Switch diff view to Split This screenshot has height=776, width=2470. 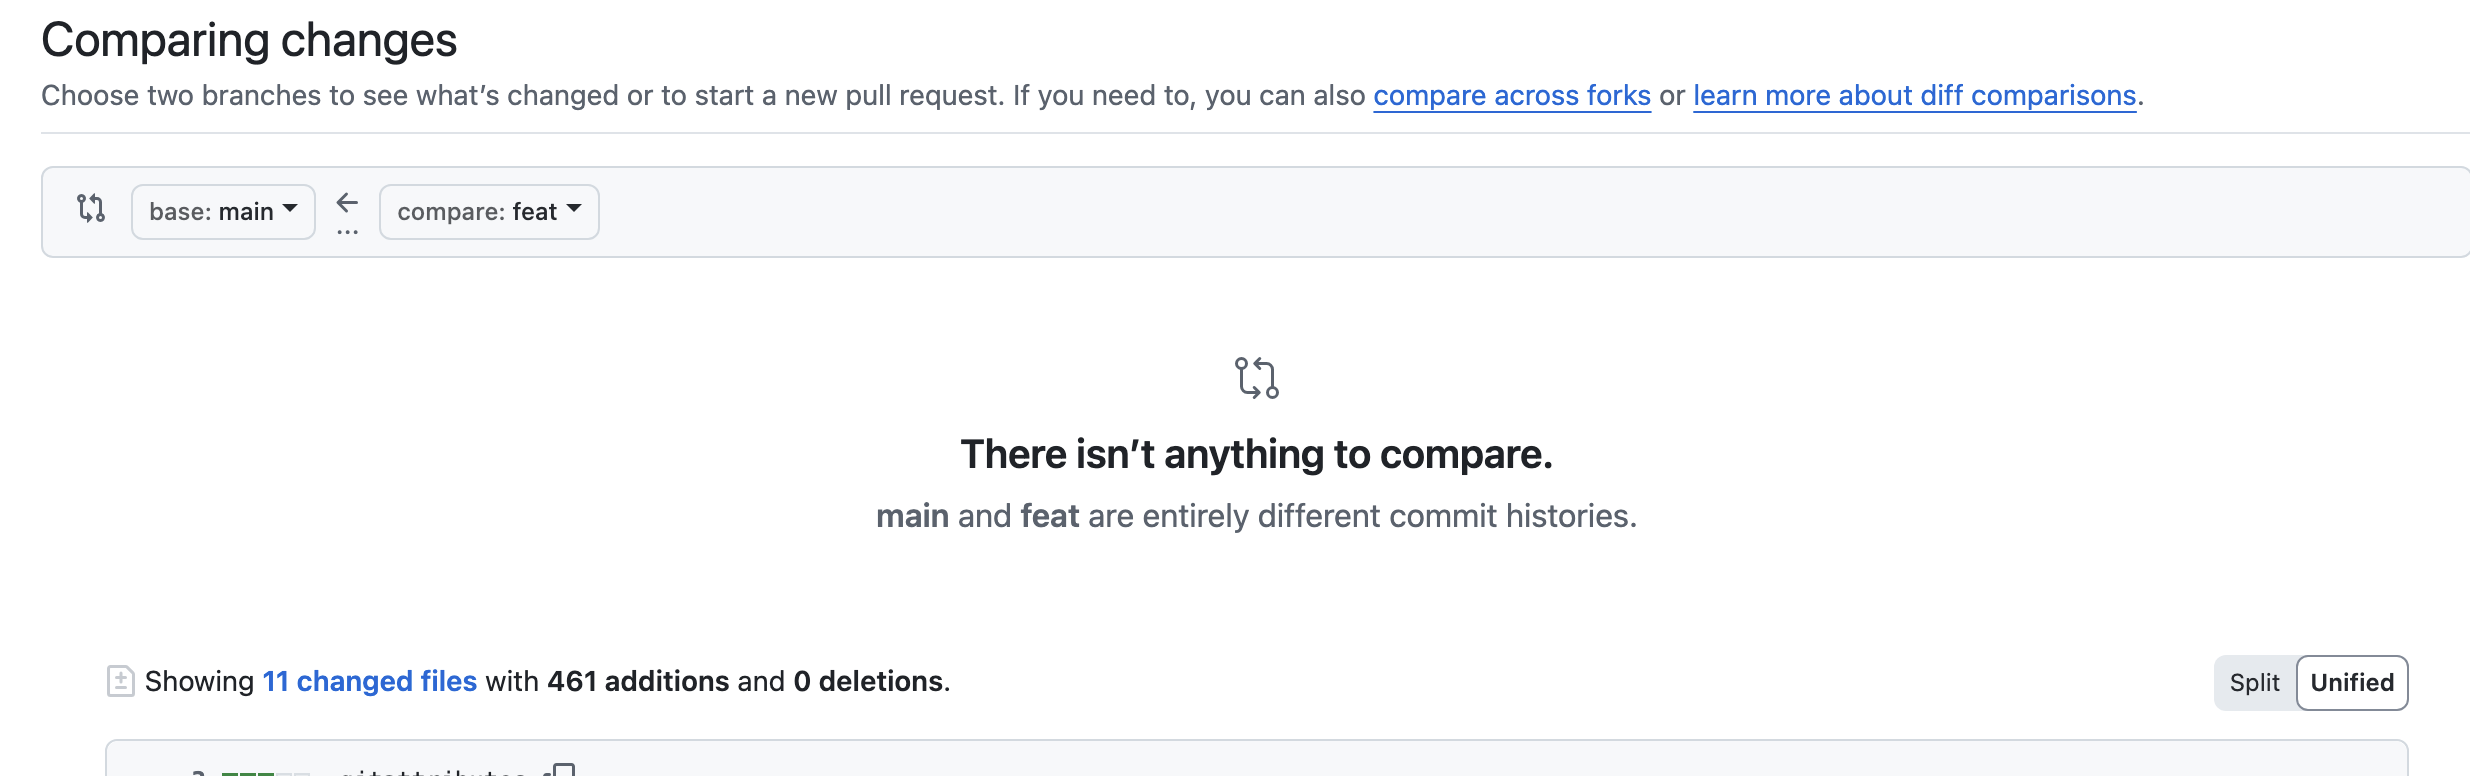(2254, 683)
